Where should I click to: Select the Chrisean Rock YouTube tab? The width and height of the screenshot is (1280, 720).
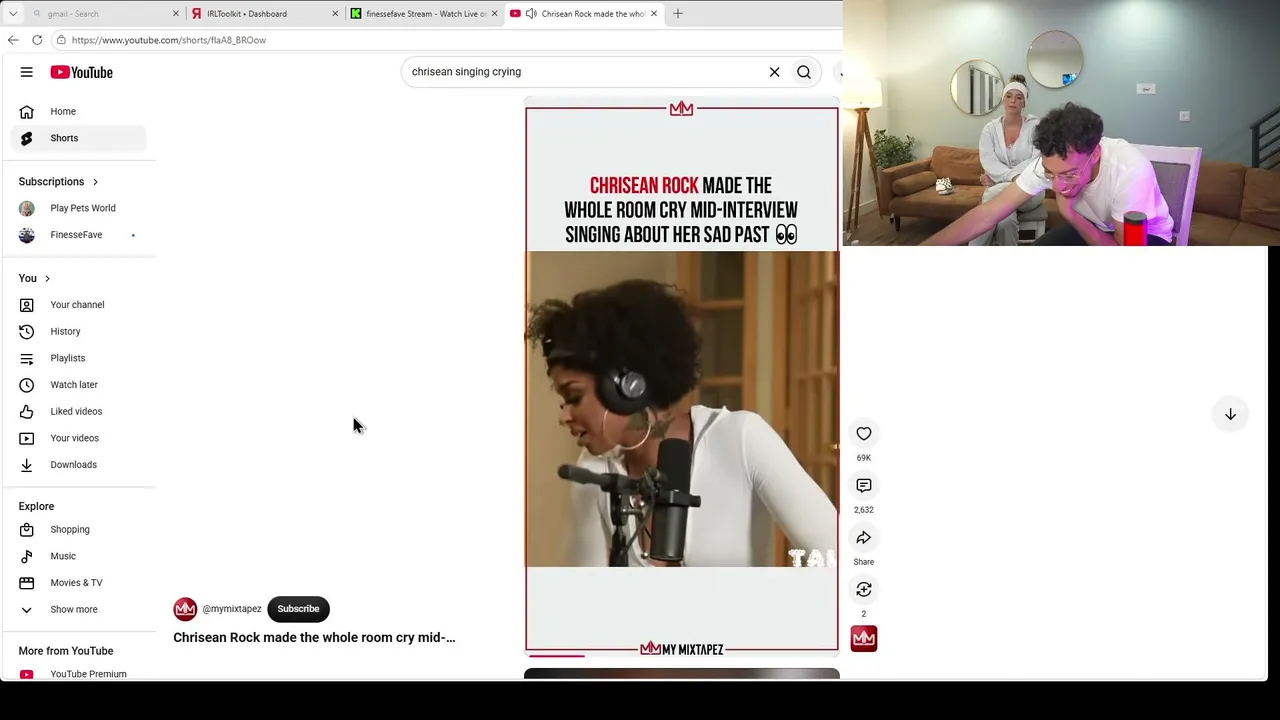[x=584, y=13]
